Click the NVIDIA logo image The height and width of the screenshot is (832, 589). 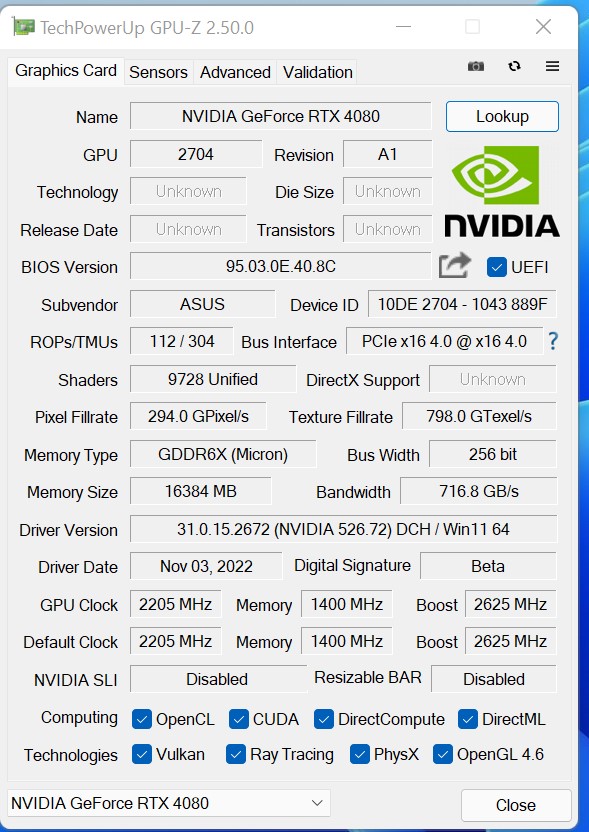[502, 192]
